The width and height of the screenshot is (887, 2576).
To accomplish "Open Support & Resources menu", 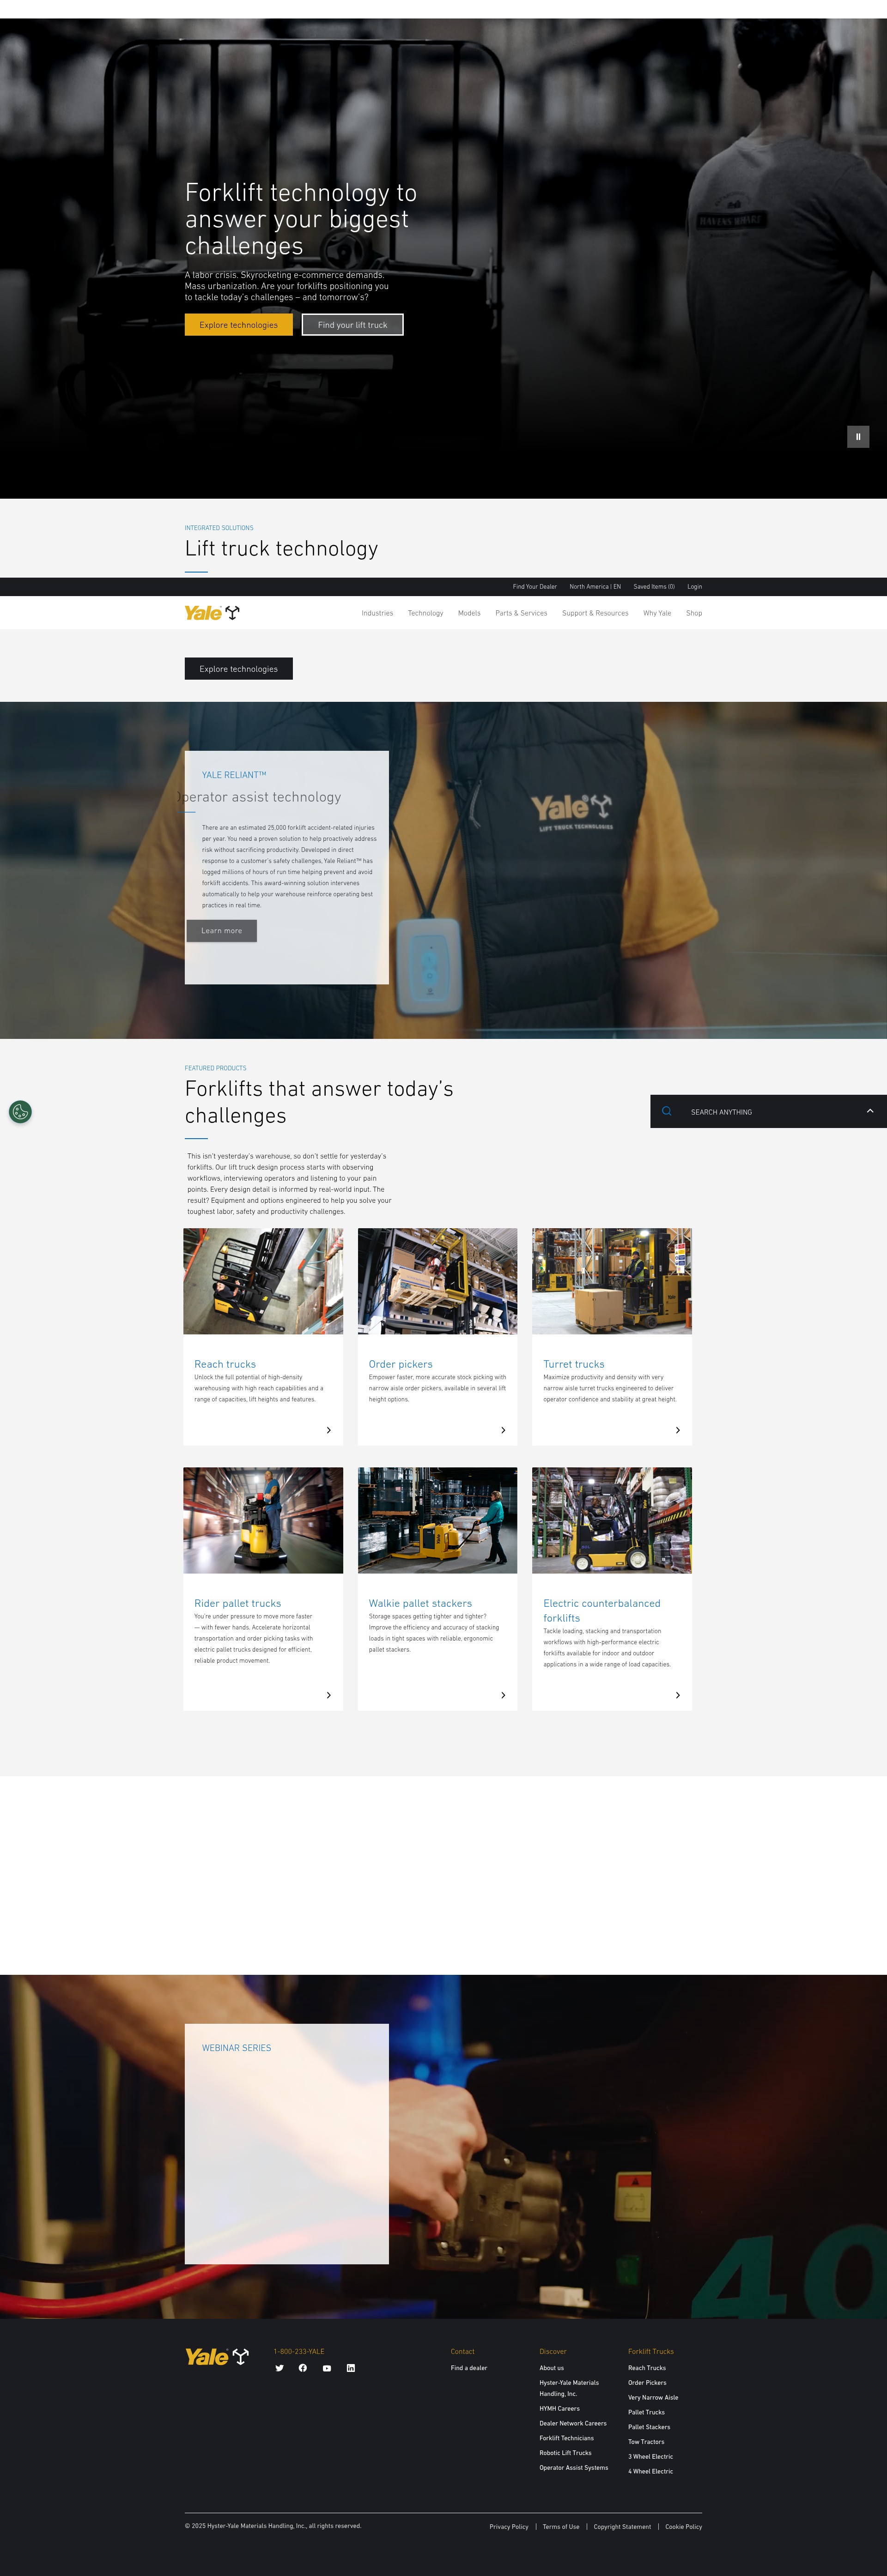I will tap(595, 613).
